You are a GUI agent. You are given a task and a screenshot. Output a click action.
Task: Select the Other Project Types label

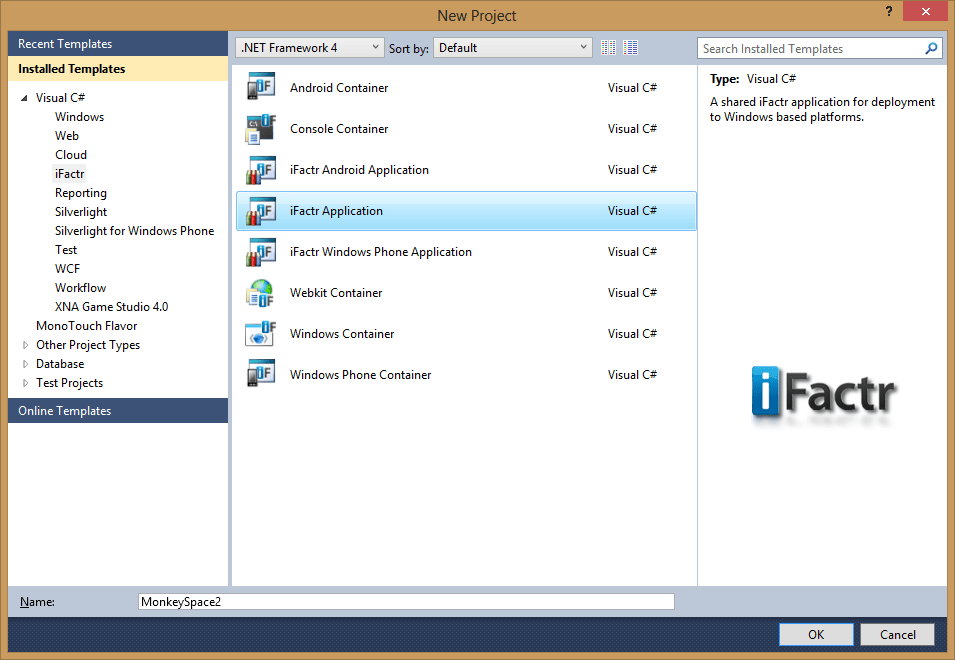coord(88,345)
